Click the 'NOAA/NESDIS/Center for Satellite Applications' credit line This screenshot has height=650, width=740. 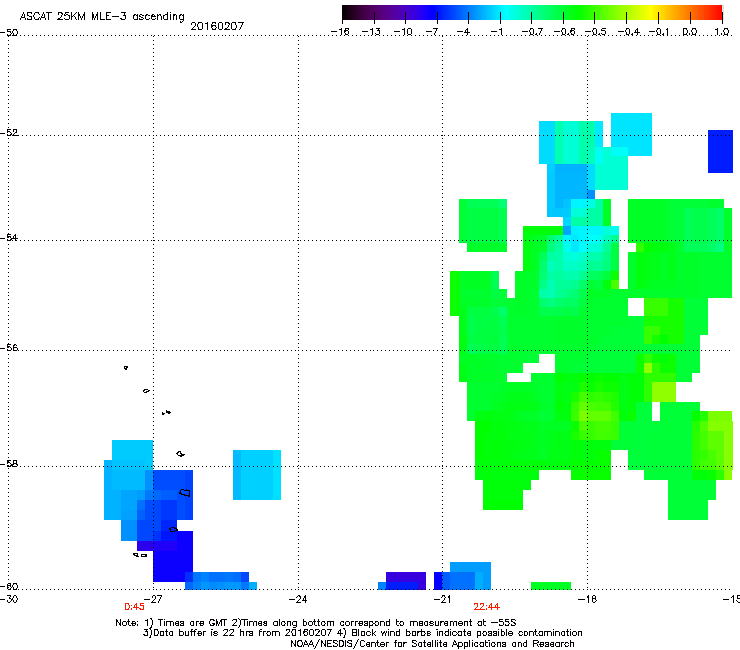pyautogui.click(x=432, y=644)
